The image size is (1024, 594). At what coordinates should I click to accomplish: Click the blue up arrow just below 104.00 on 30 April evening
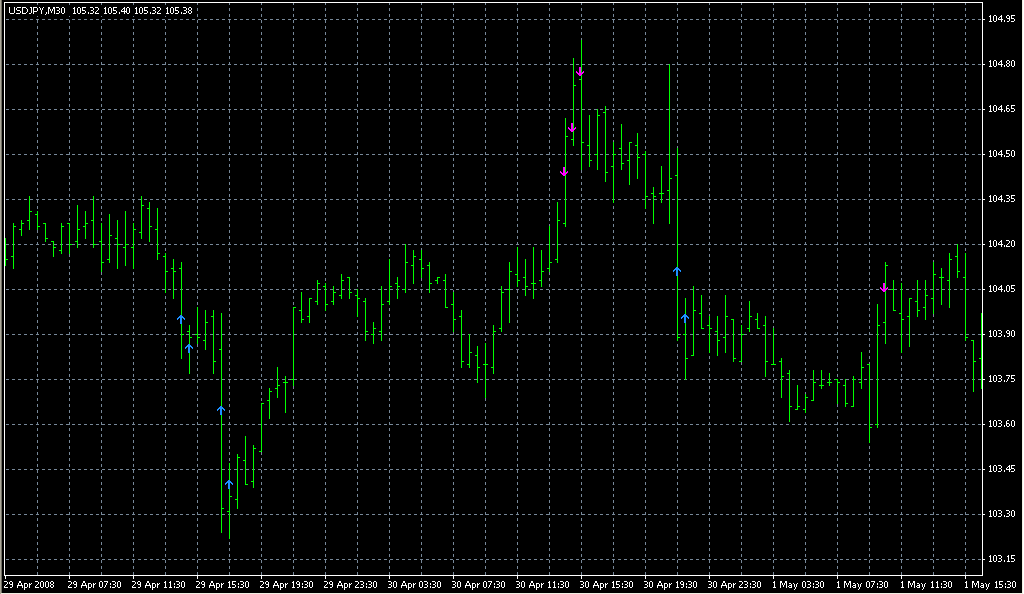685,317
